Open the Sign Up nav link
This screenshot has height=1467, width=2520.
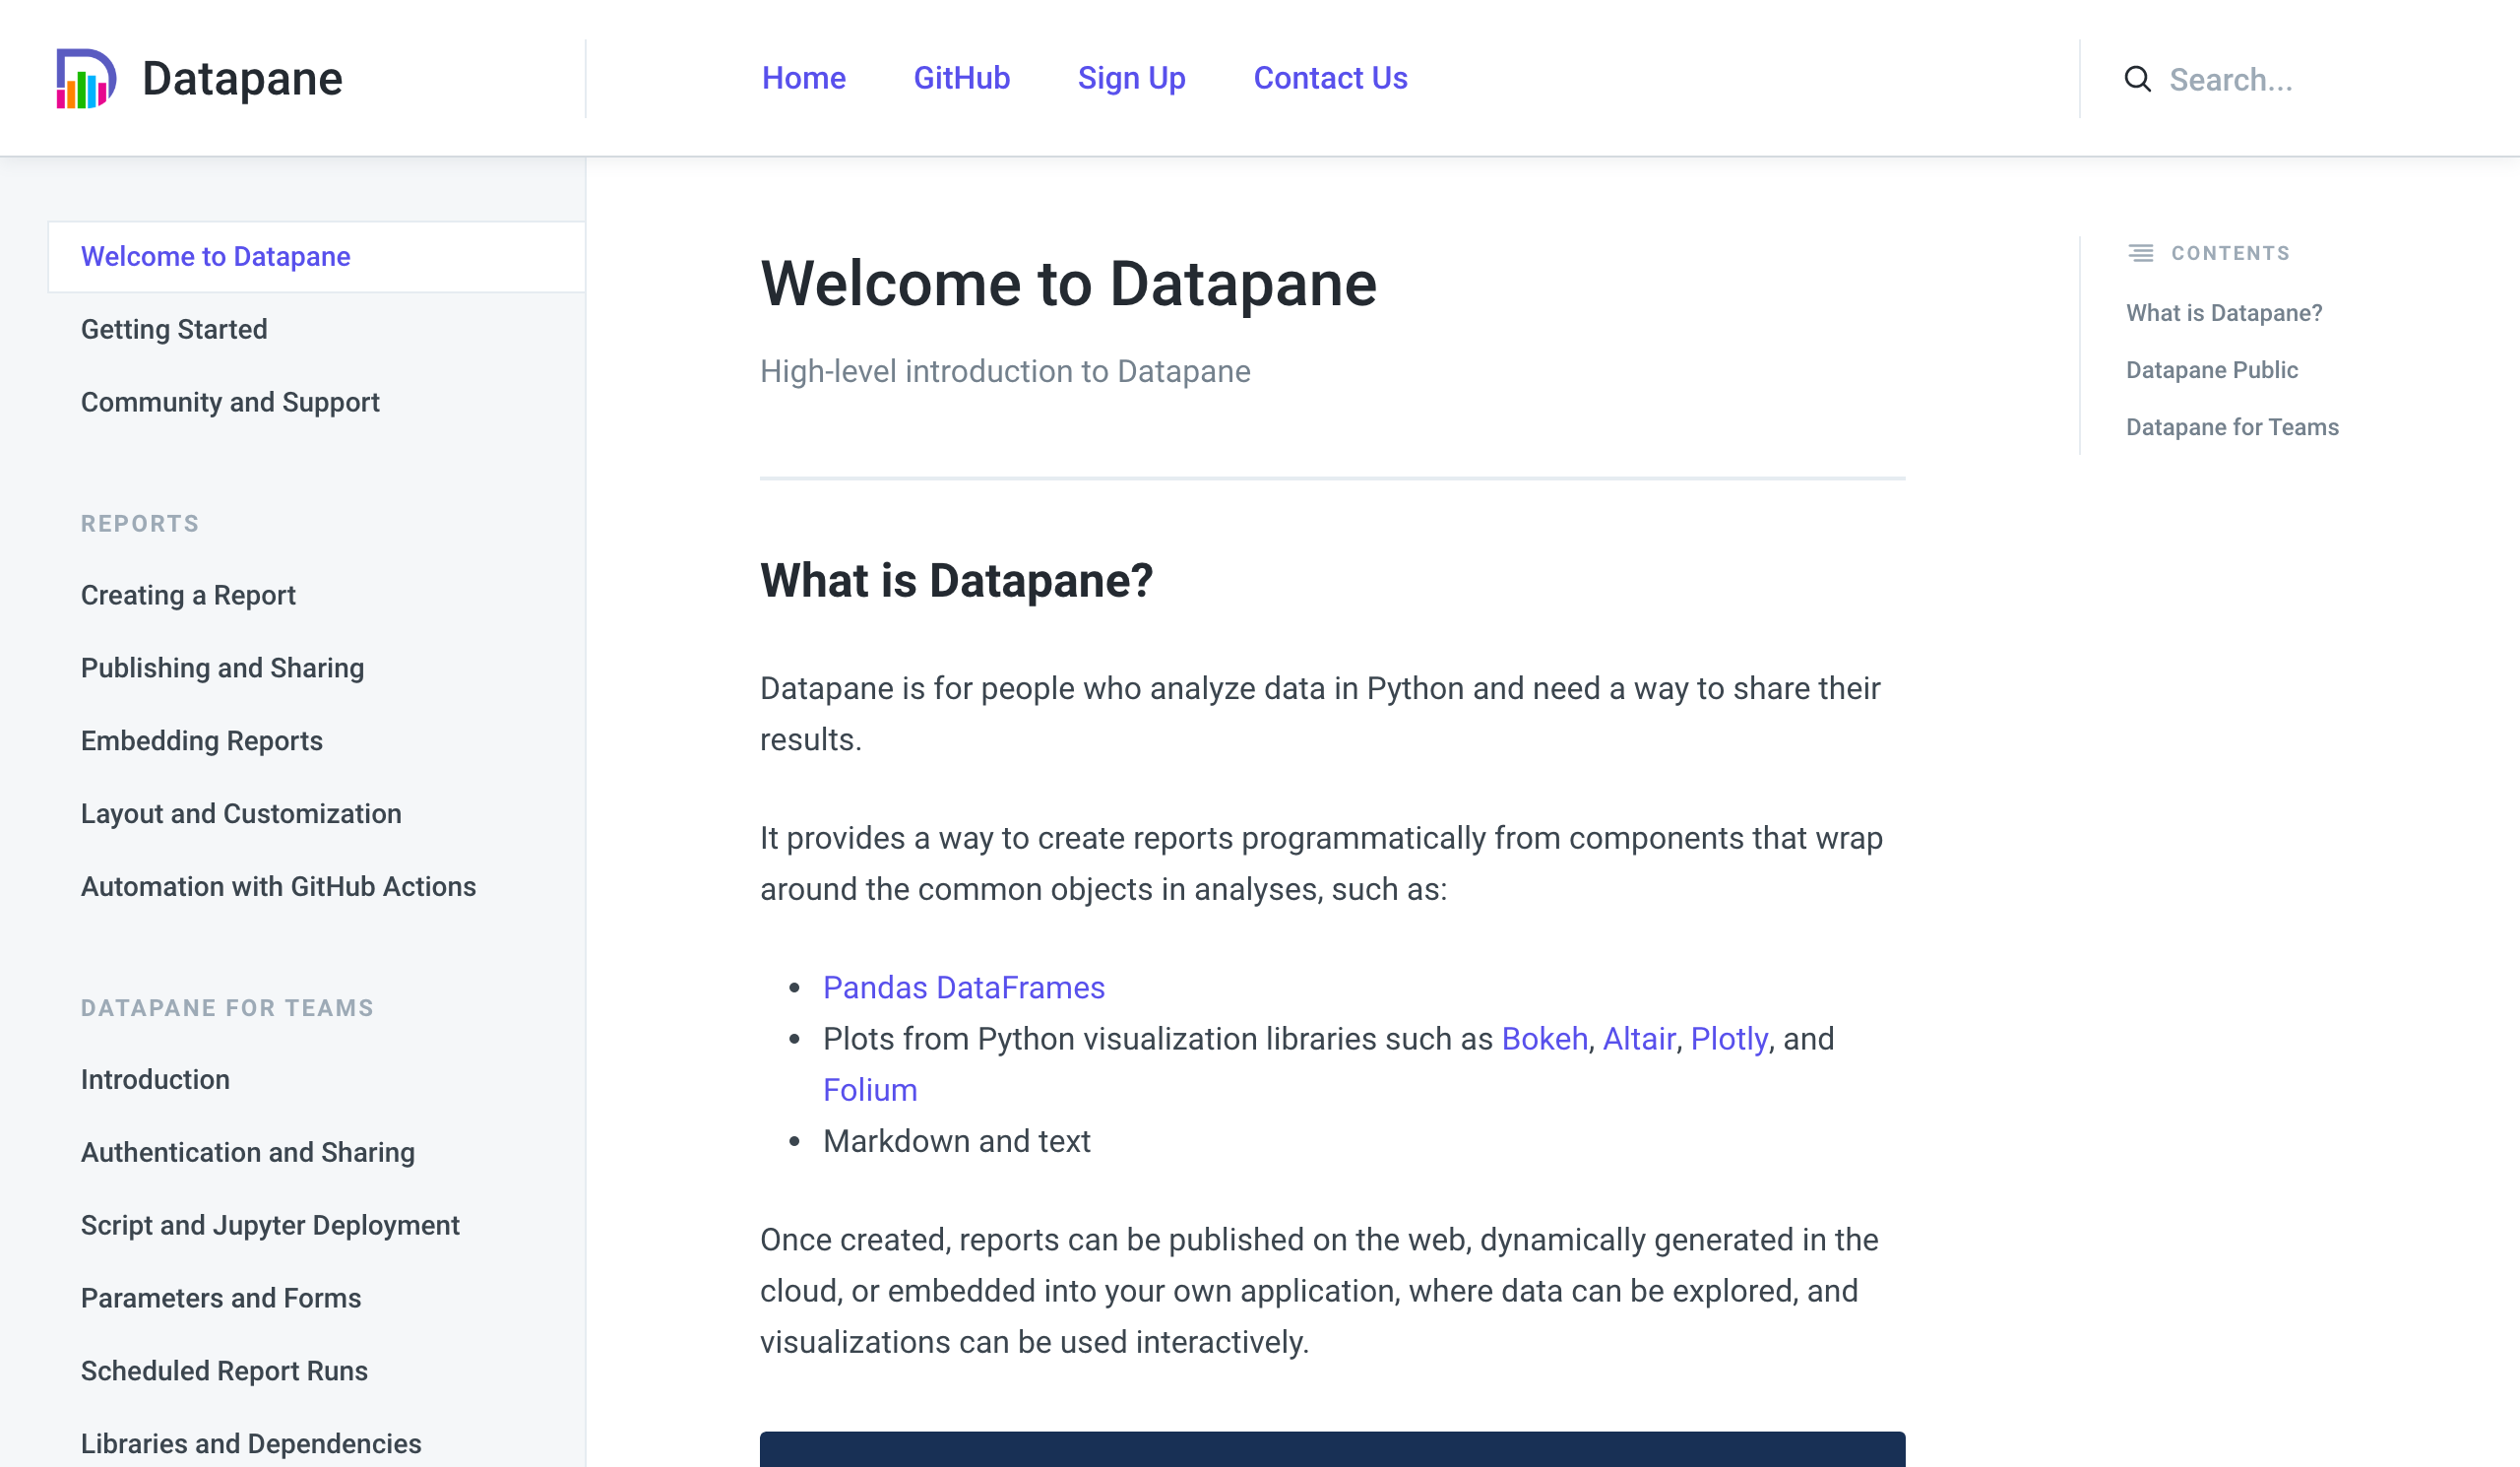click(x=1131, y=78)
